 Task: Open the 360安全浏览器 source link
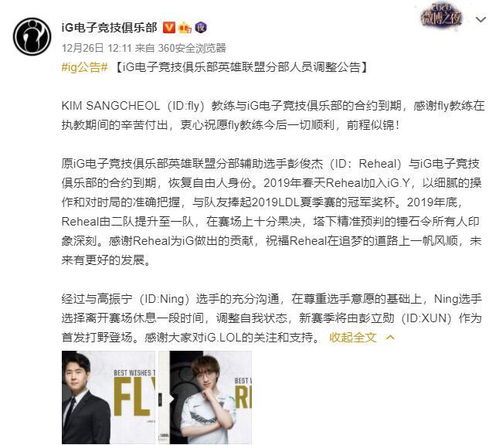pyautogui.click(x=192, y=48)
